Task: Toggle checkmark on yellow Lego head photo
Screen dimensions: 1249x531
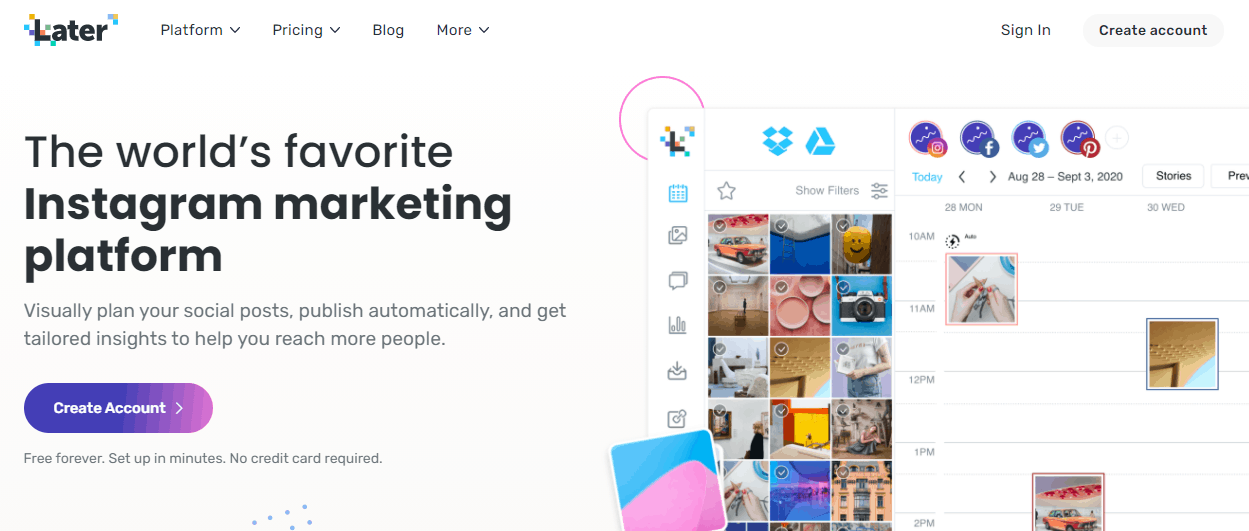Action: click(843, 226)
